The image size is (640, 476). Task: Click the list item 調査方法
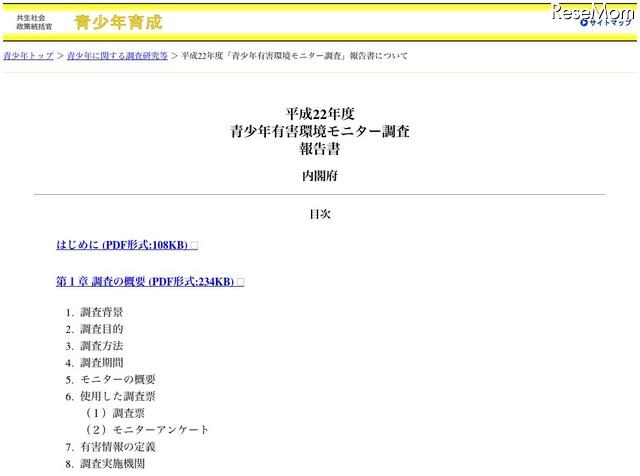[102, 346]
